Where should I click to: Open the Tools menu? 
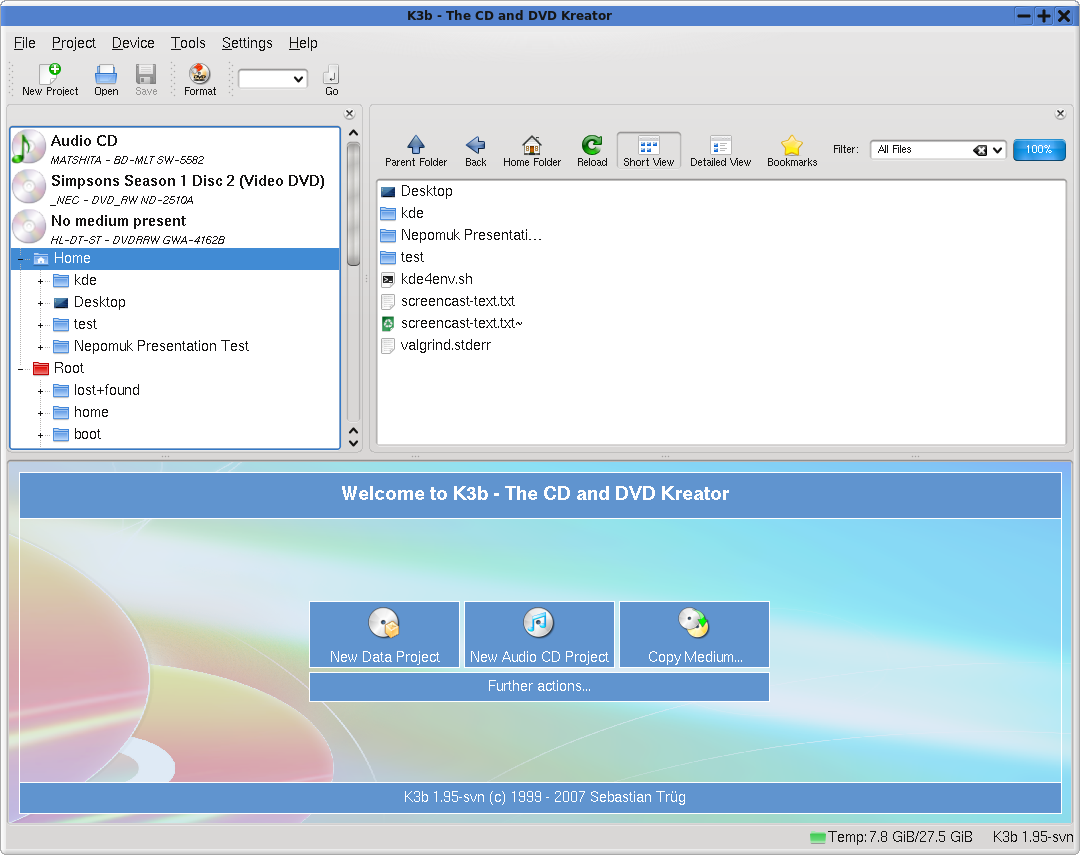click(188, 43)
